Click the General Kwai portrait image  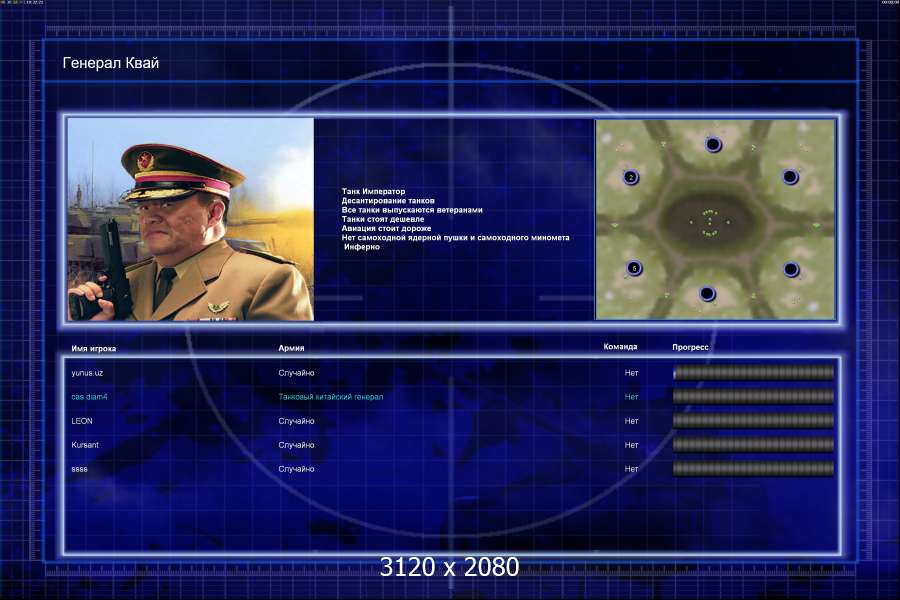coord(191,219)
